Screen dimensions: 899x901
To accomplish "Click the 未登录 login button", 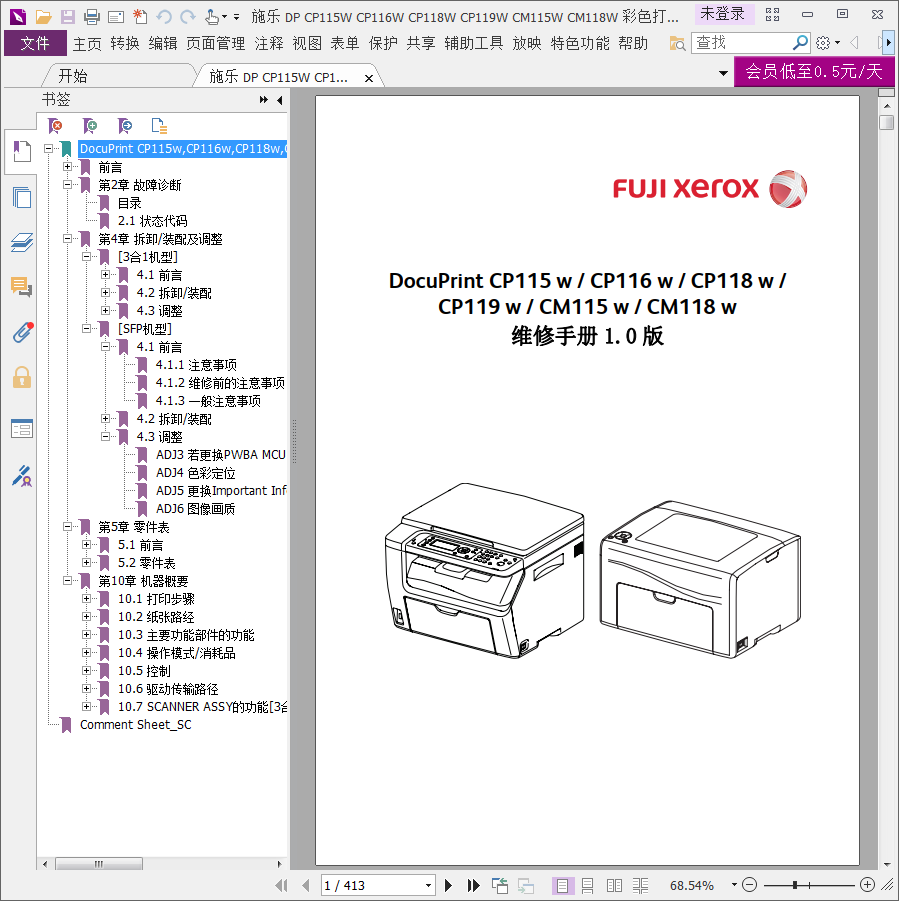I will 722,14.
